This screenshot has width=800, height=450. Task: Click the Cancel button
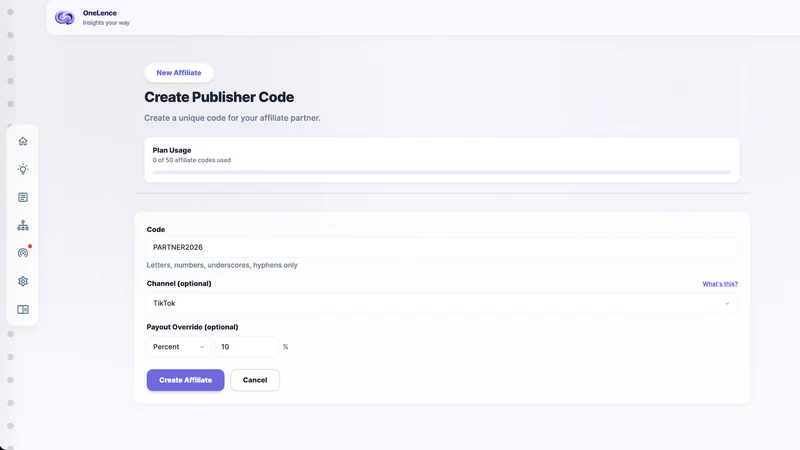coord(255,380)
